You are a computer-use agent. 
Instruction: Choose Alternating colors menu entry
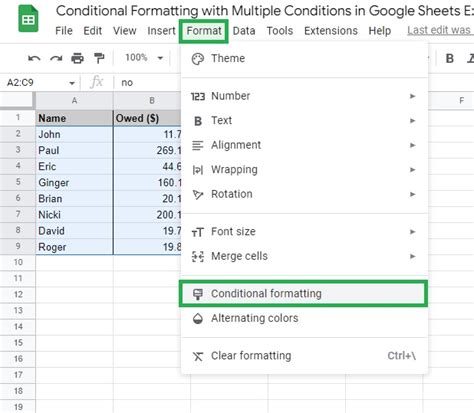(x=304, y=318)
